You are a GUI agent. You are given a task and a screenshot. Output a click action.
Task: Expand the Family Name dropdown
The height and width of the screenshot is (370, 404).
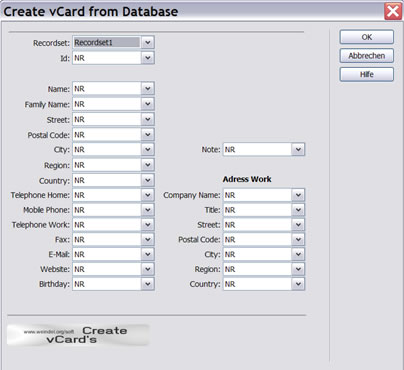point(113,104)
